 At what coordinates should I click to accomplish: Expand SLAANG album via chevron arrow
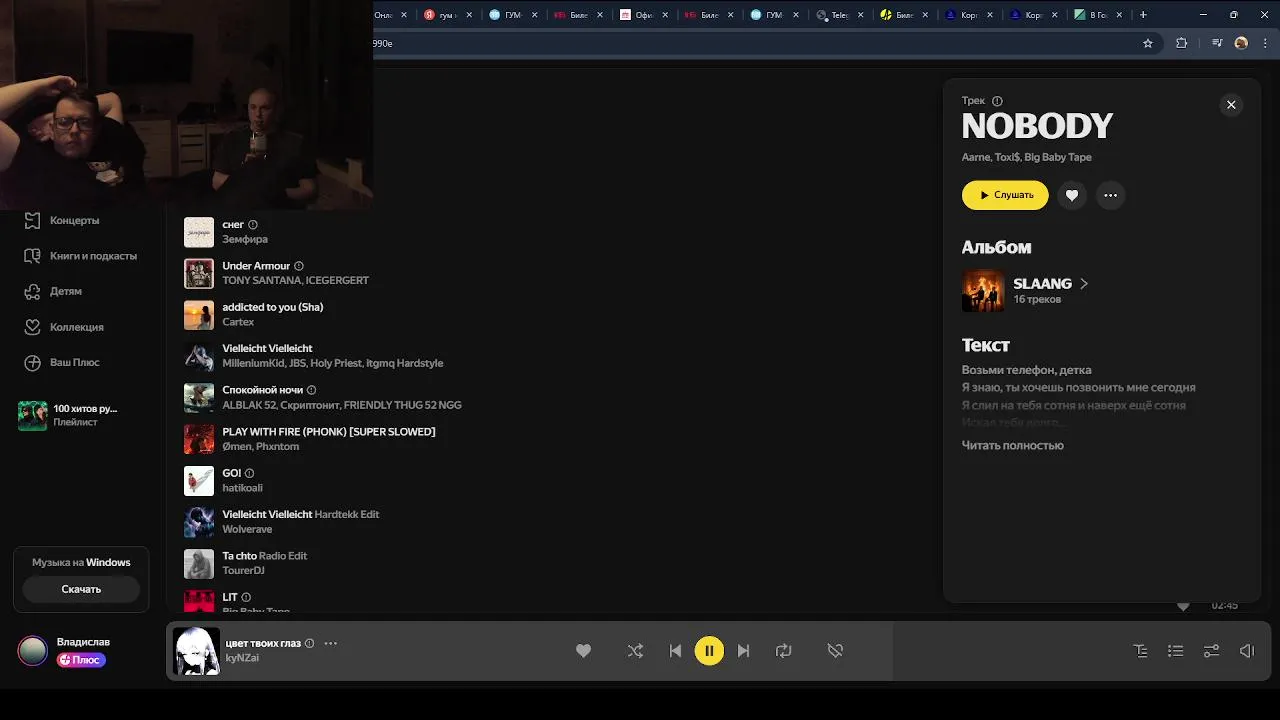point(1084,284)
